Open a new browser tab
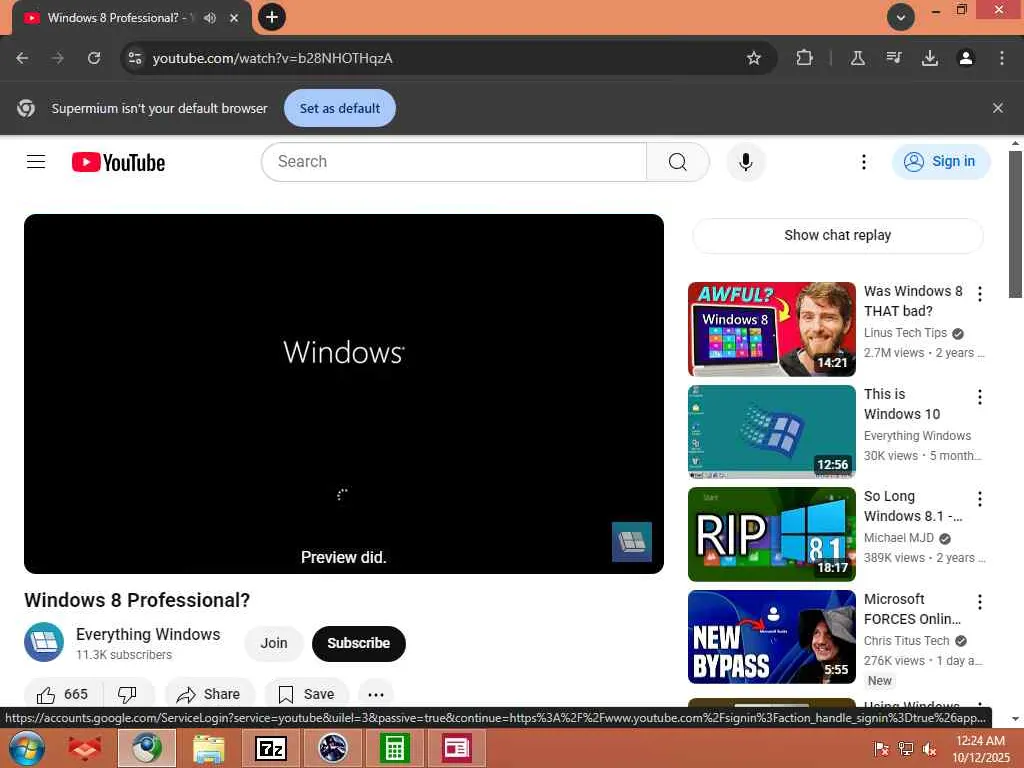This screenshot has height=768, width=1024. pos(272,17)
